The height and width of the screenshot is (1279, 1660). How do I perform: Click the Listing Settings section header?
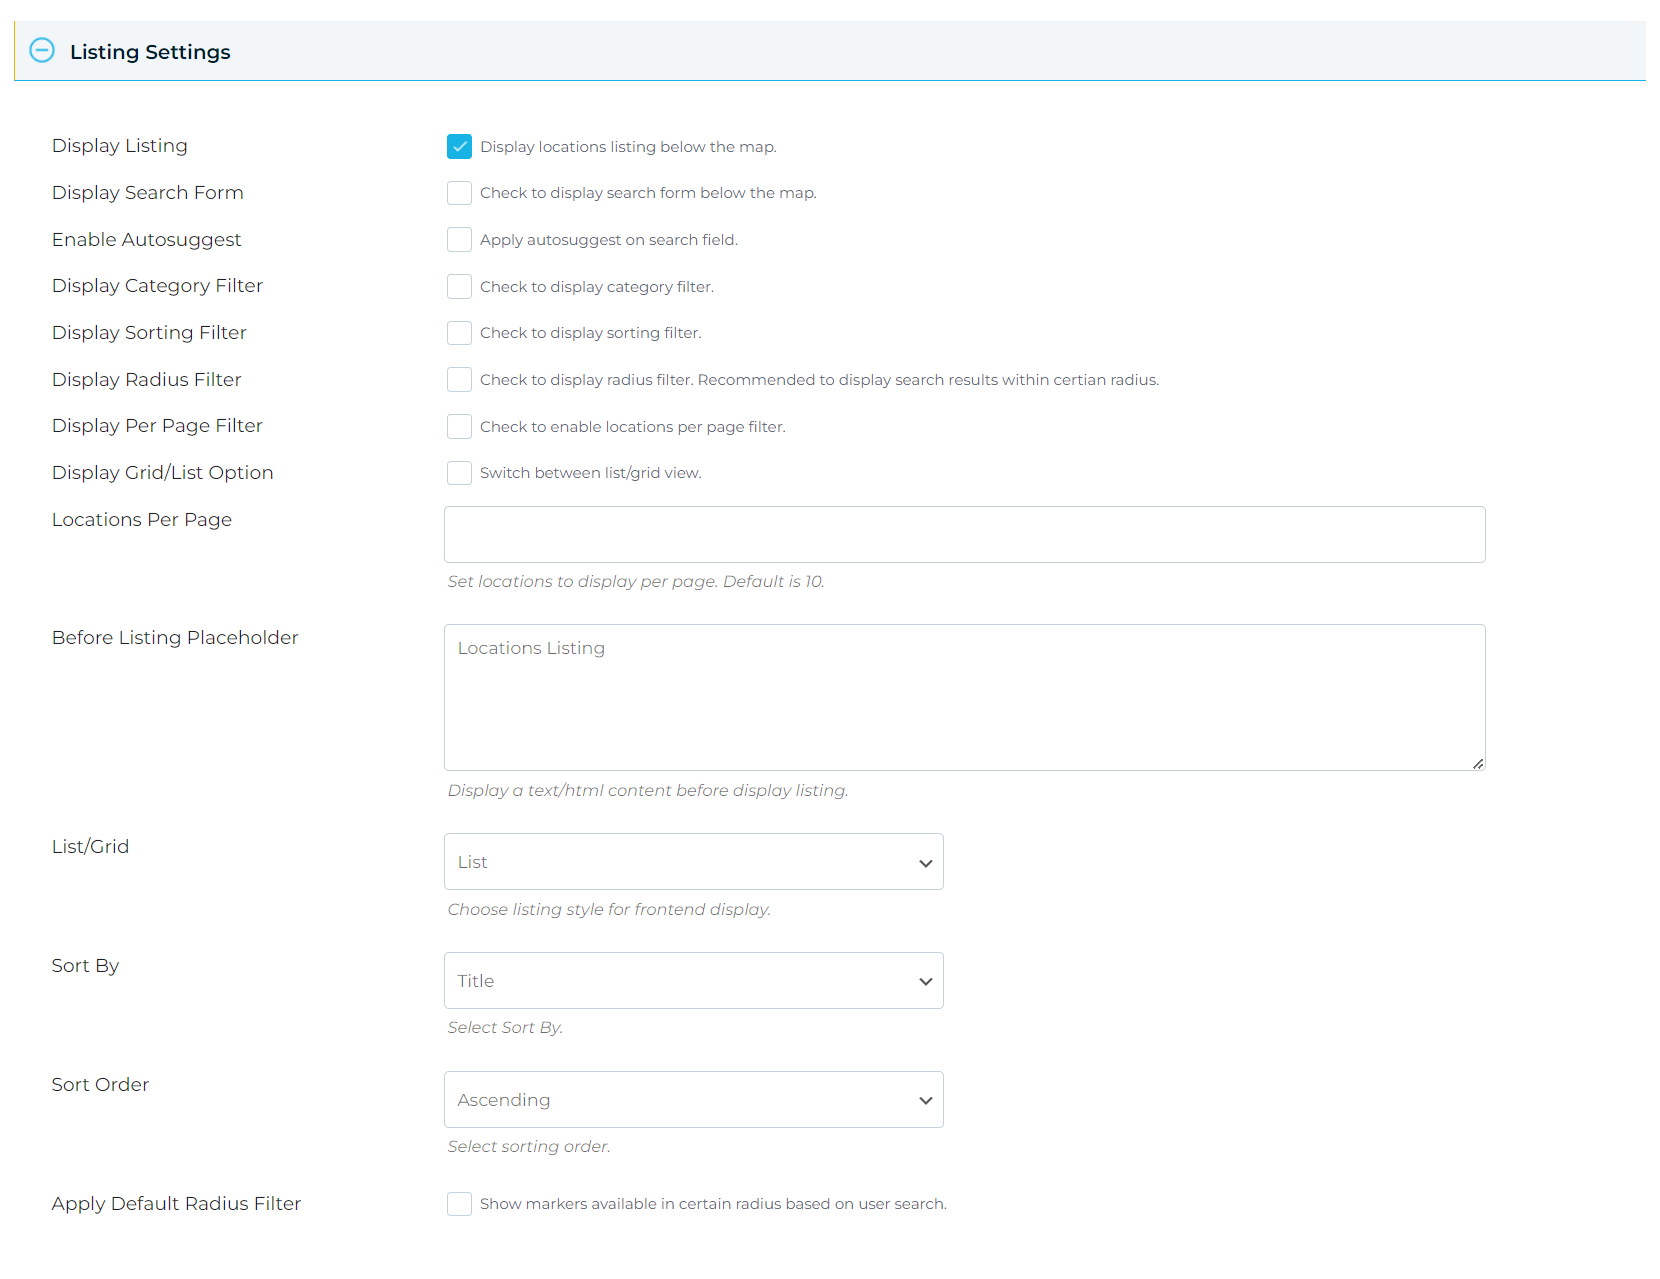pos(830,51)
